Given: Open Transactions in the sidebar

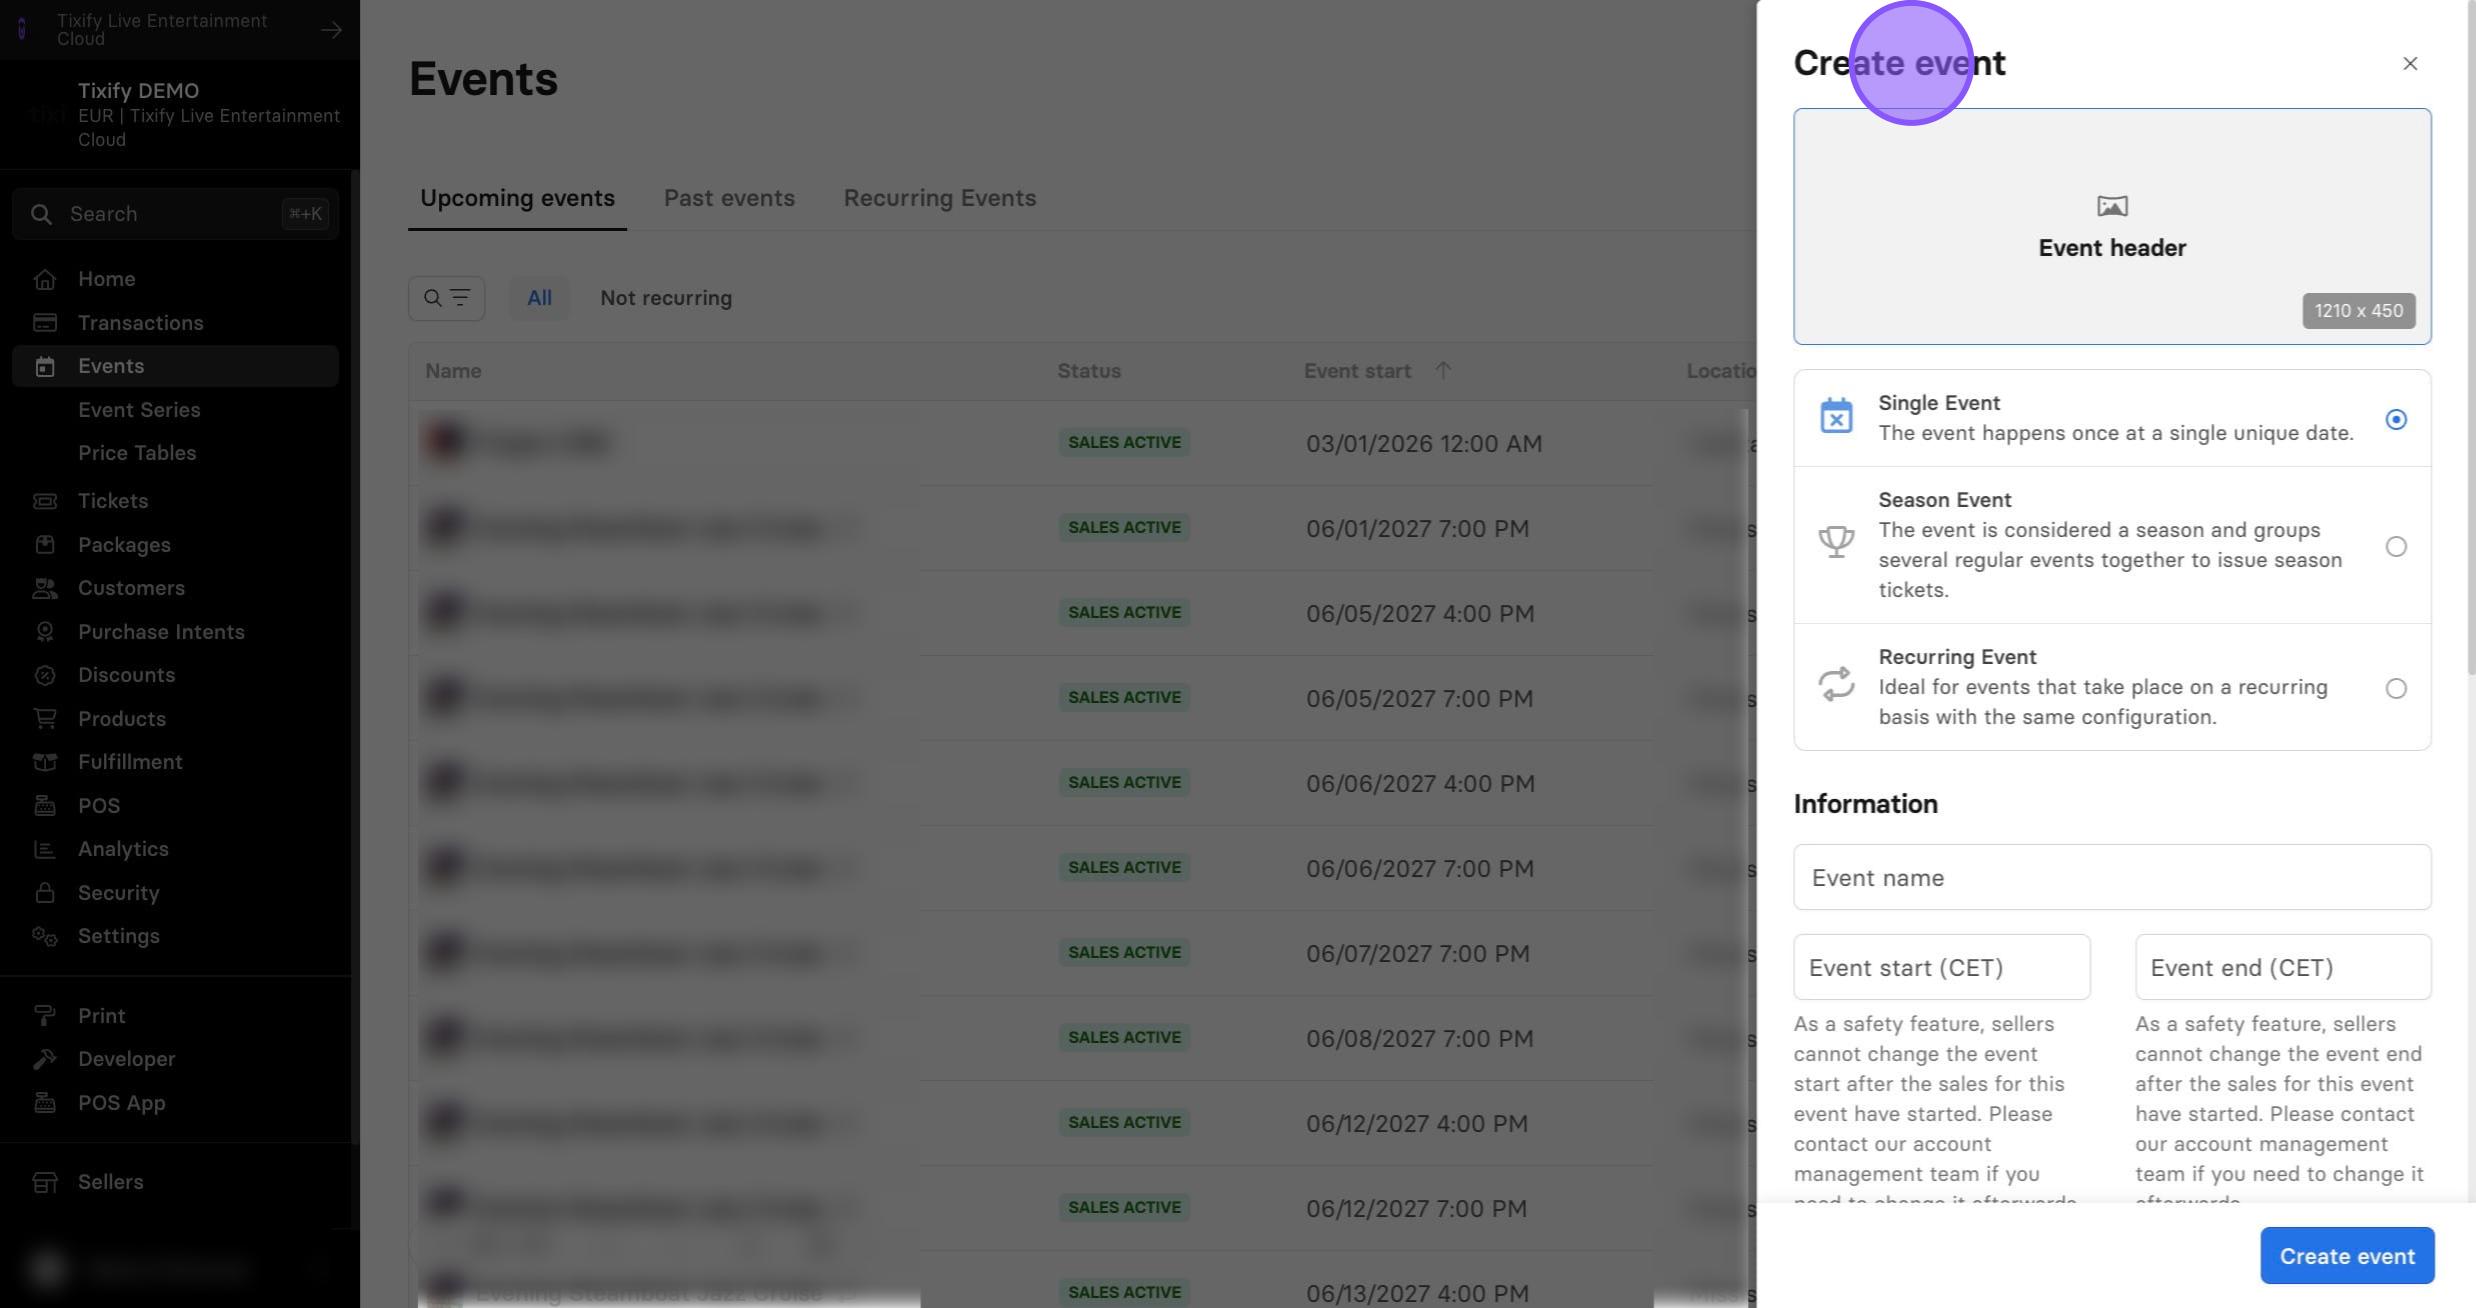Looking at the screenshot, I should (x=176, y=323).
